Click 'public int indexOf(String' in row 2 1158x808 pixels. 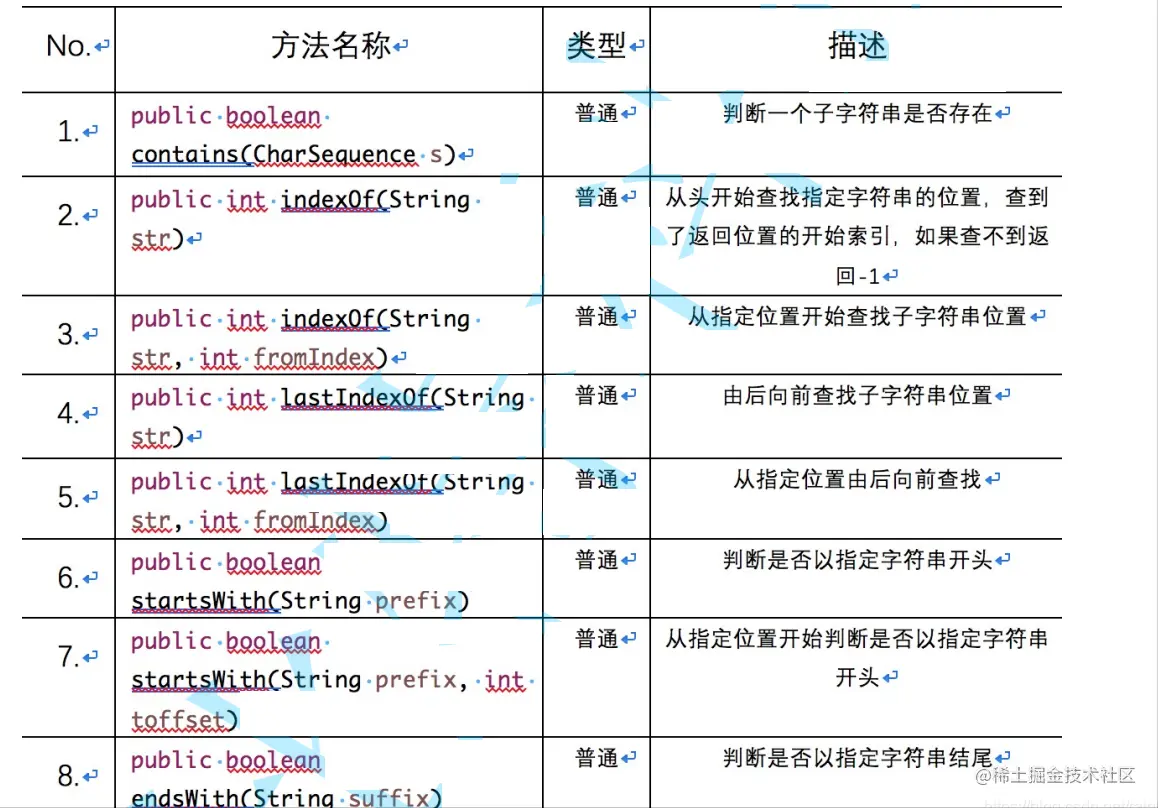tap(301, 199)
